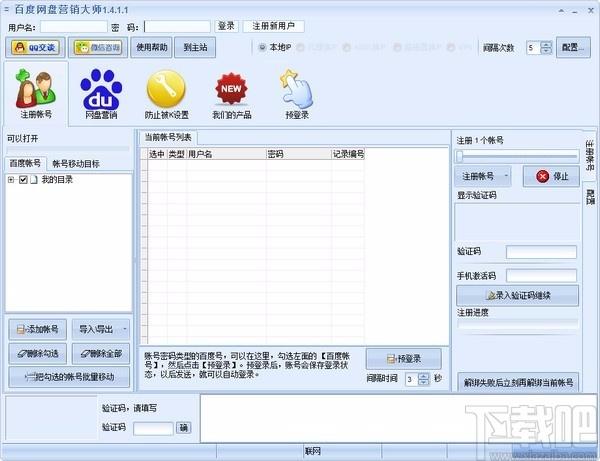Open the 注册帐号 dropdown in right panel
The height and width of the screenshot is (461, 600).
(483, 176)
